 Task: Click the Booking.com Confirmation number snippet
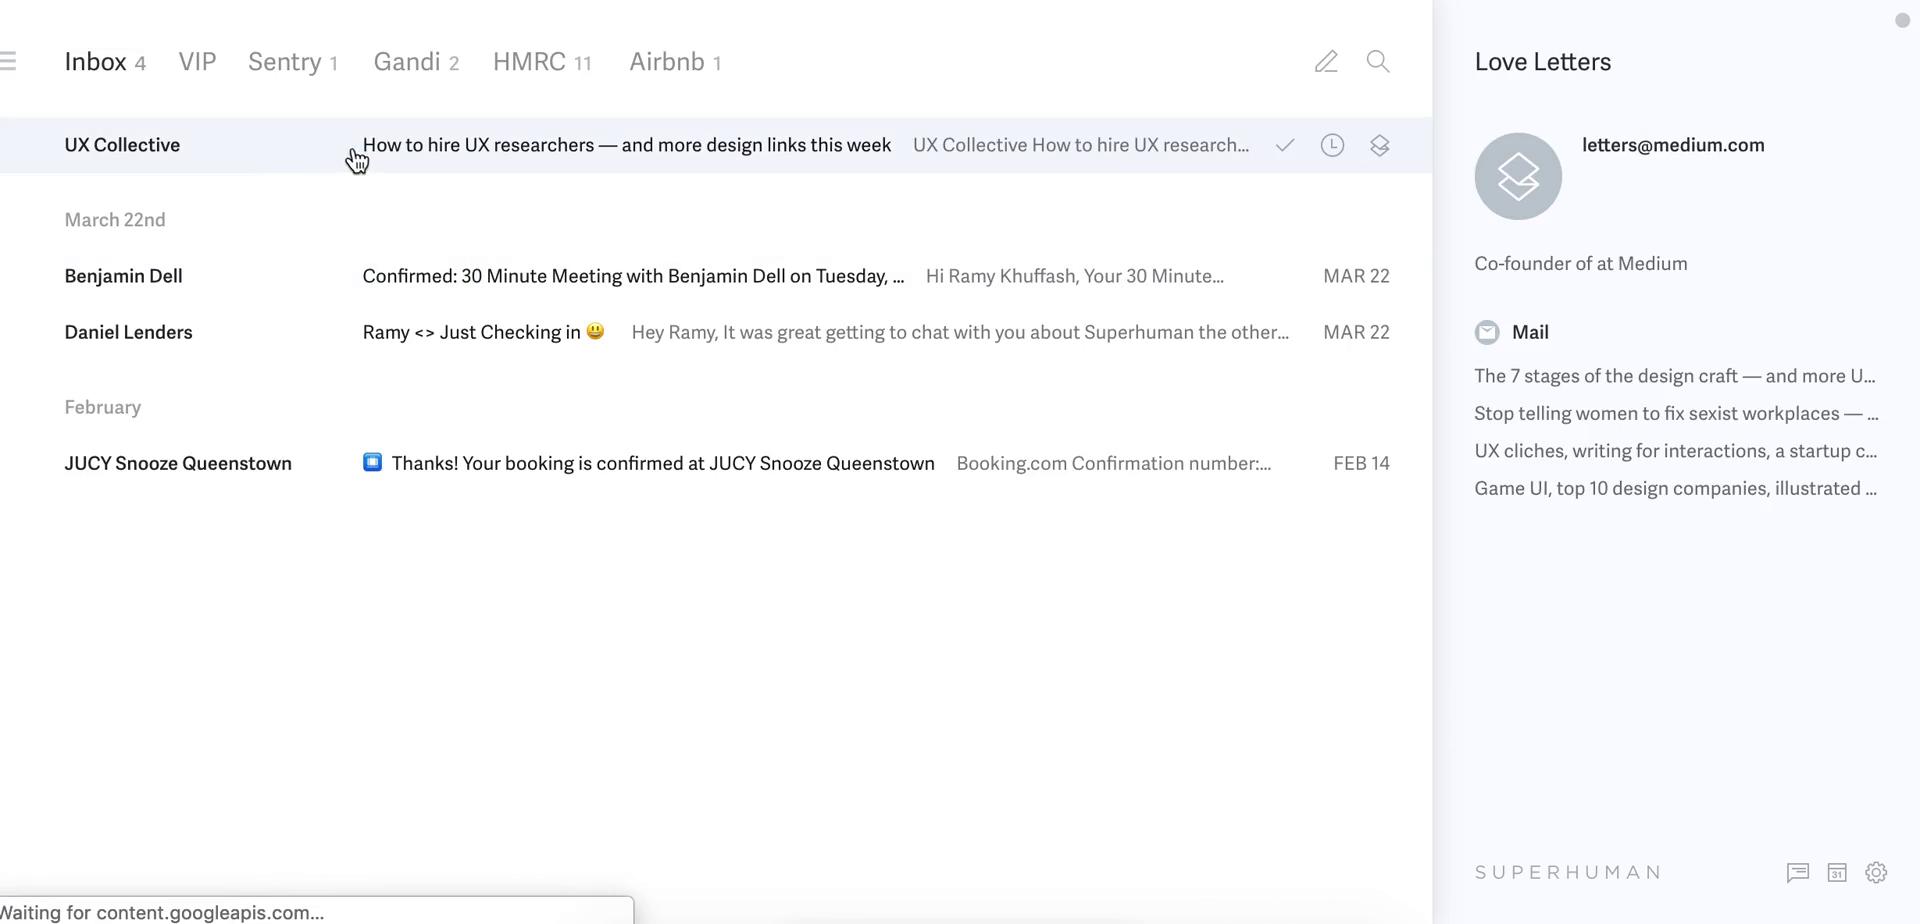1114,463
